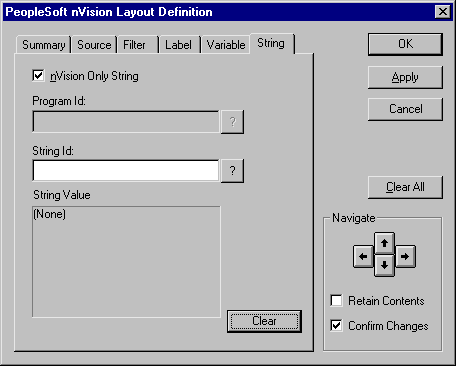
Task: Switch to the Variable tab
Action: click(x=226, y=45)
